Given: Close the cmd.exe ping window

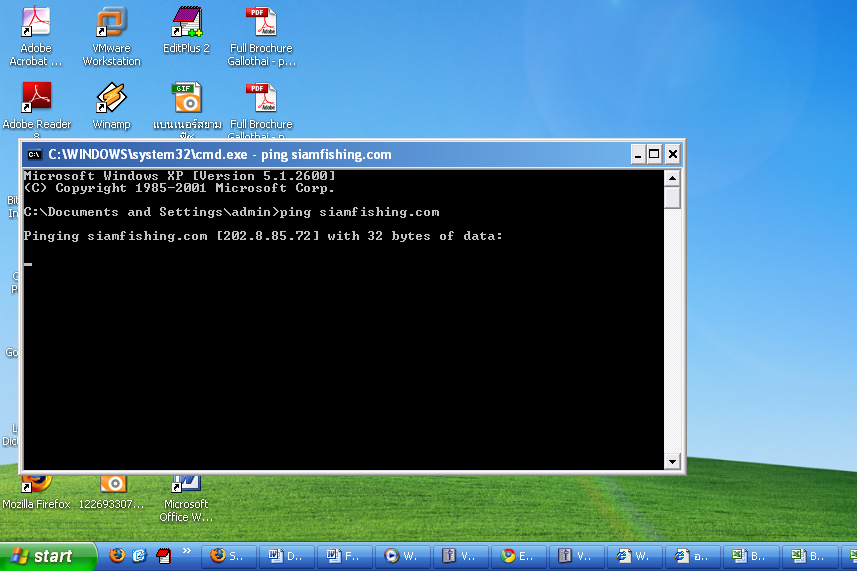Looking at the screenshot, I should tap(673, 155).
